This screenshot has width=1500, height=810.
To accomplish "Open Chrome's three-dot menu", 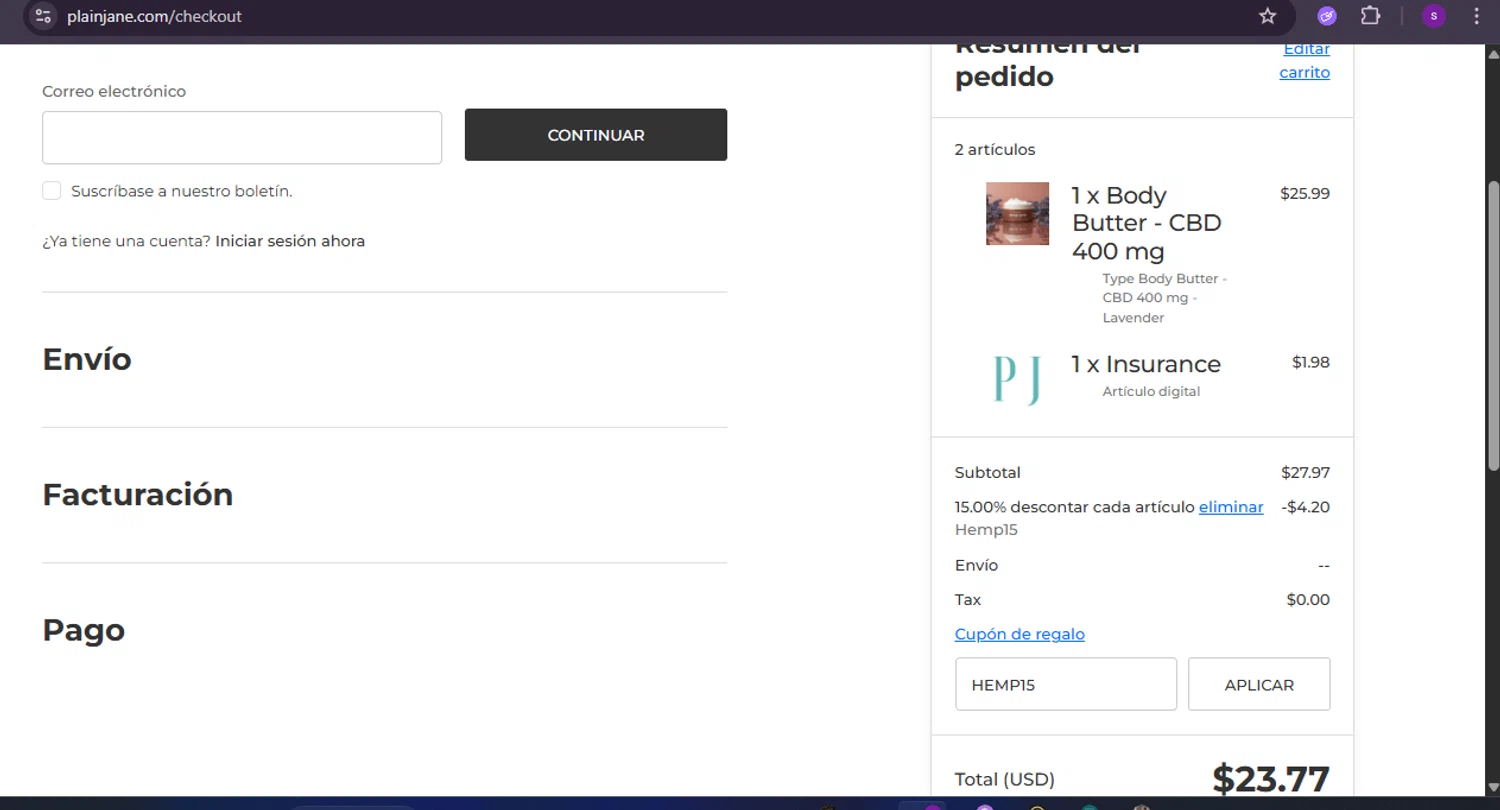I will tap(1478, 16).
